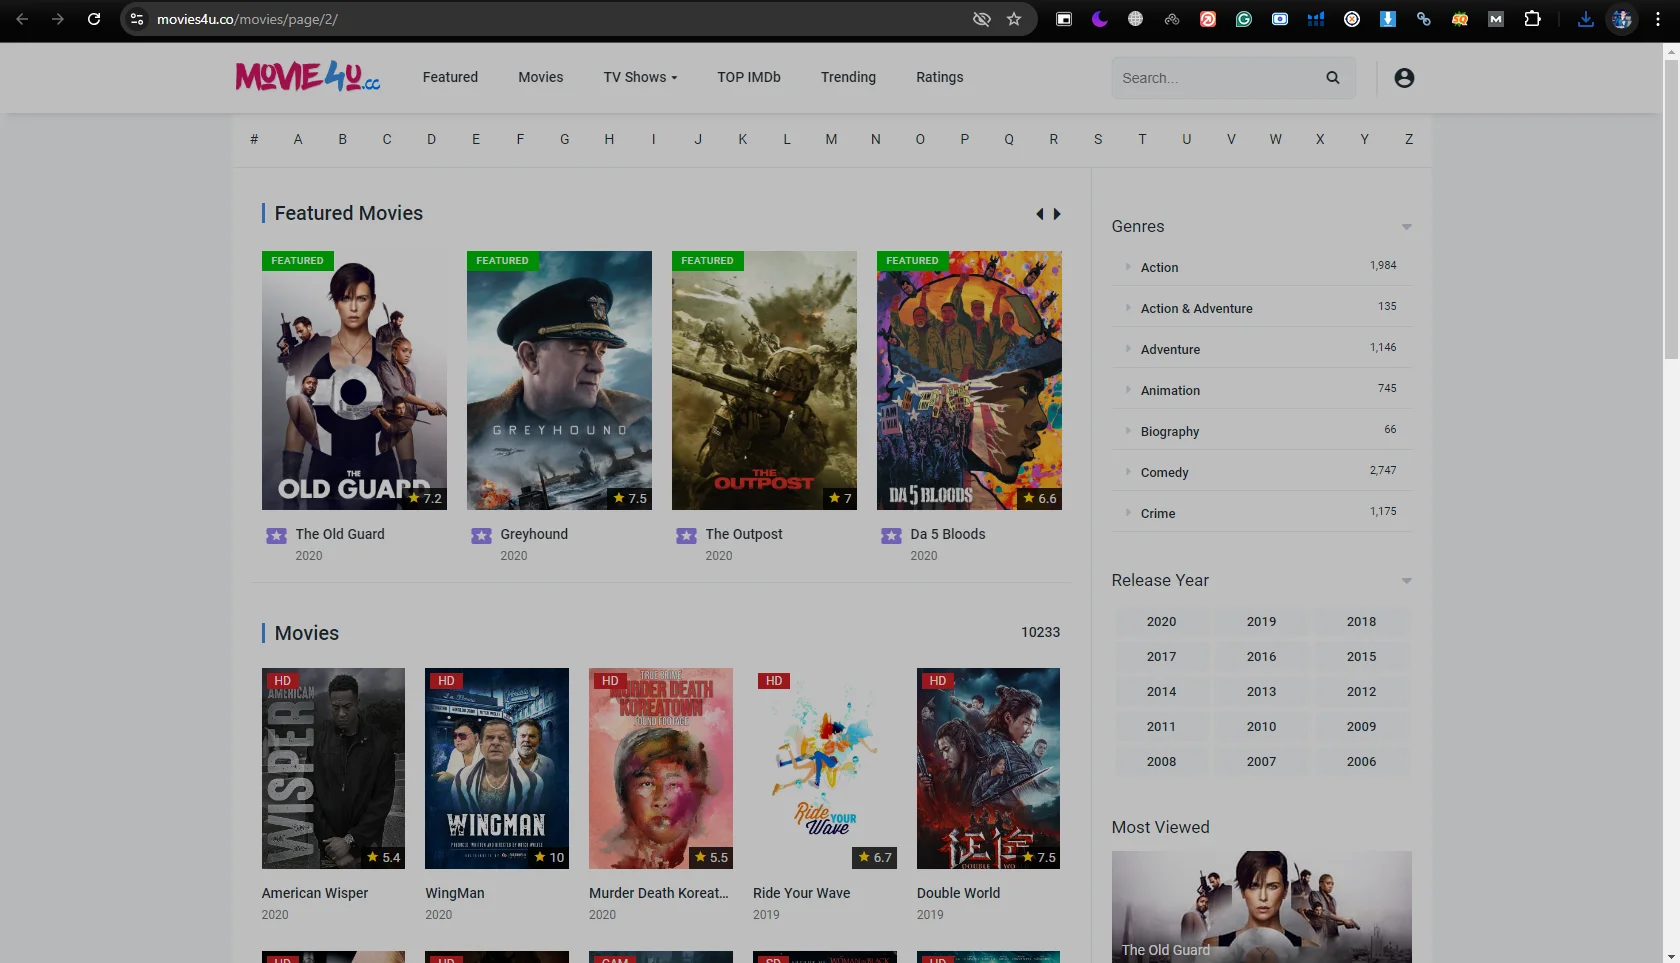Open the Movies nav item

pos(541,77)
